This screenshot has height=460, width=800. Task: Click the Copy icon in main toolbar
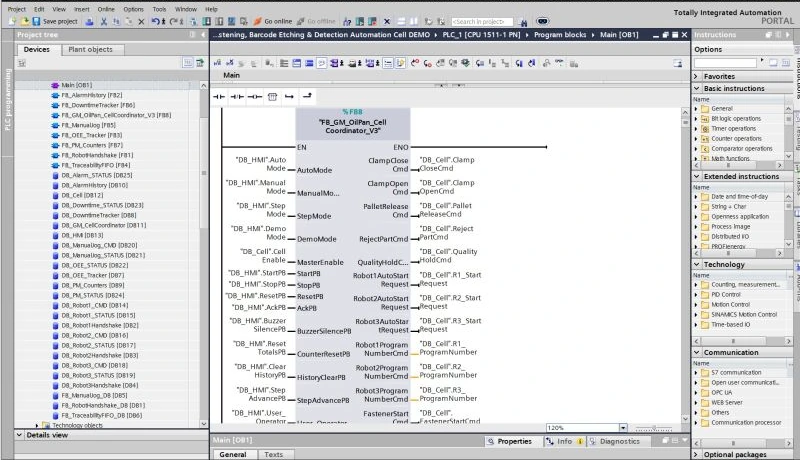click(x=116, y=21)
